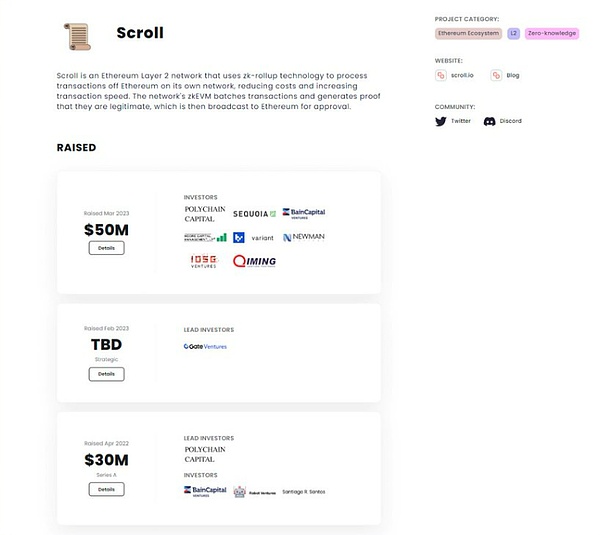Click the Qiming investor logo

pyautogui.click(x=254, y=261)
